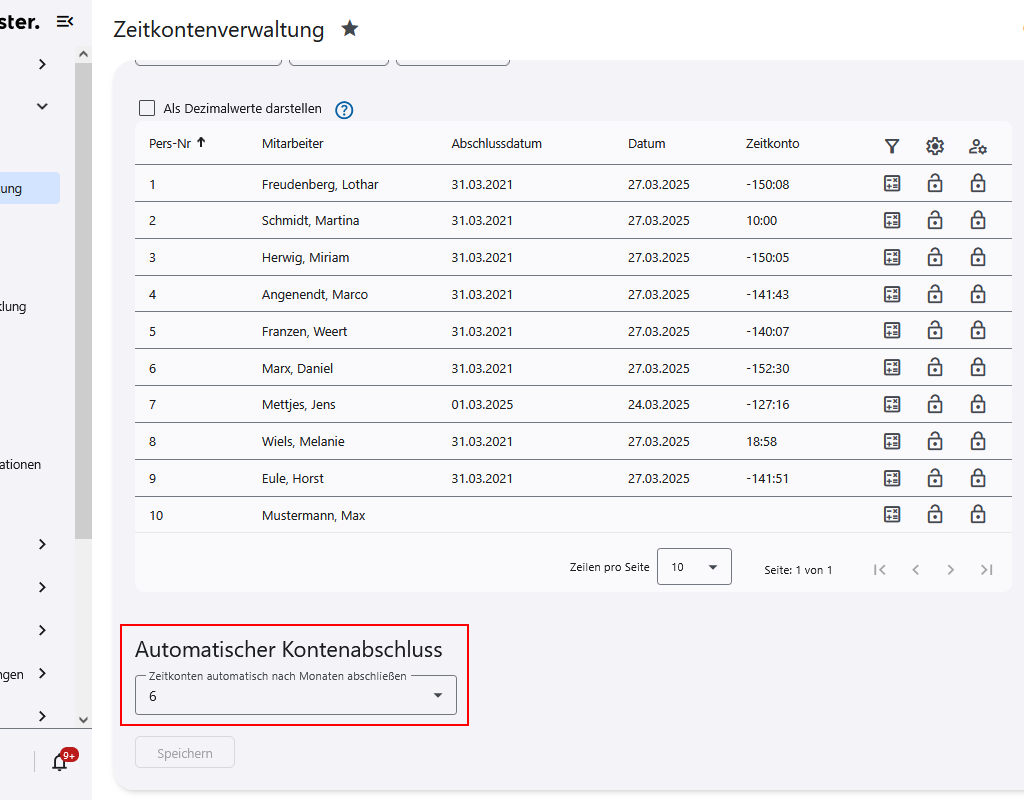This screenshot has width=1024, height=800.
Task: Collapse the sidebar using the hamburger icon
Action: (x=66, y=21)
